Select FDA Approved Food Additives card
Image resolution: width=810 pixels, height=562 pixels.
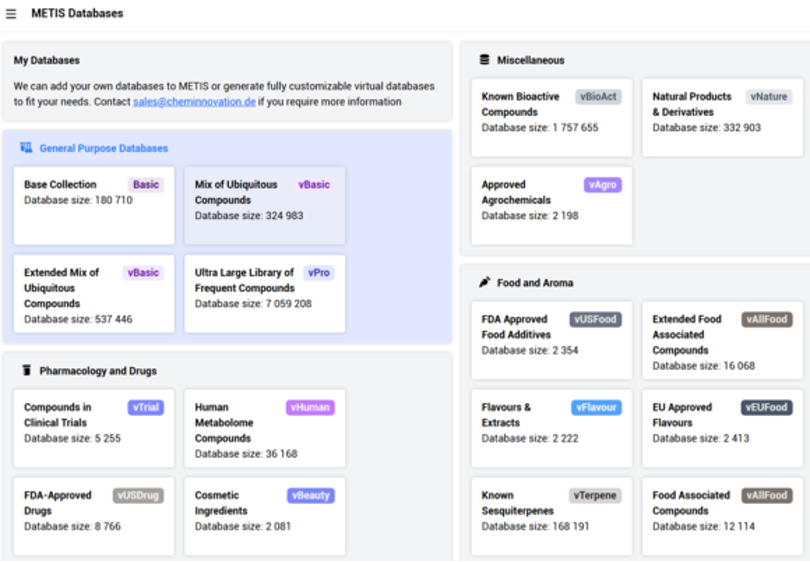(x=552, y=340)
